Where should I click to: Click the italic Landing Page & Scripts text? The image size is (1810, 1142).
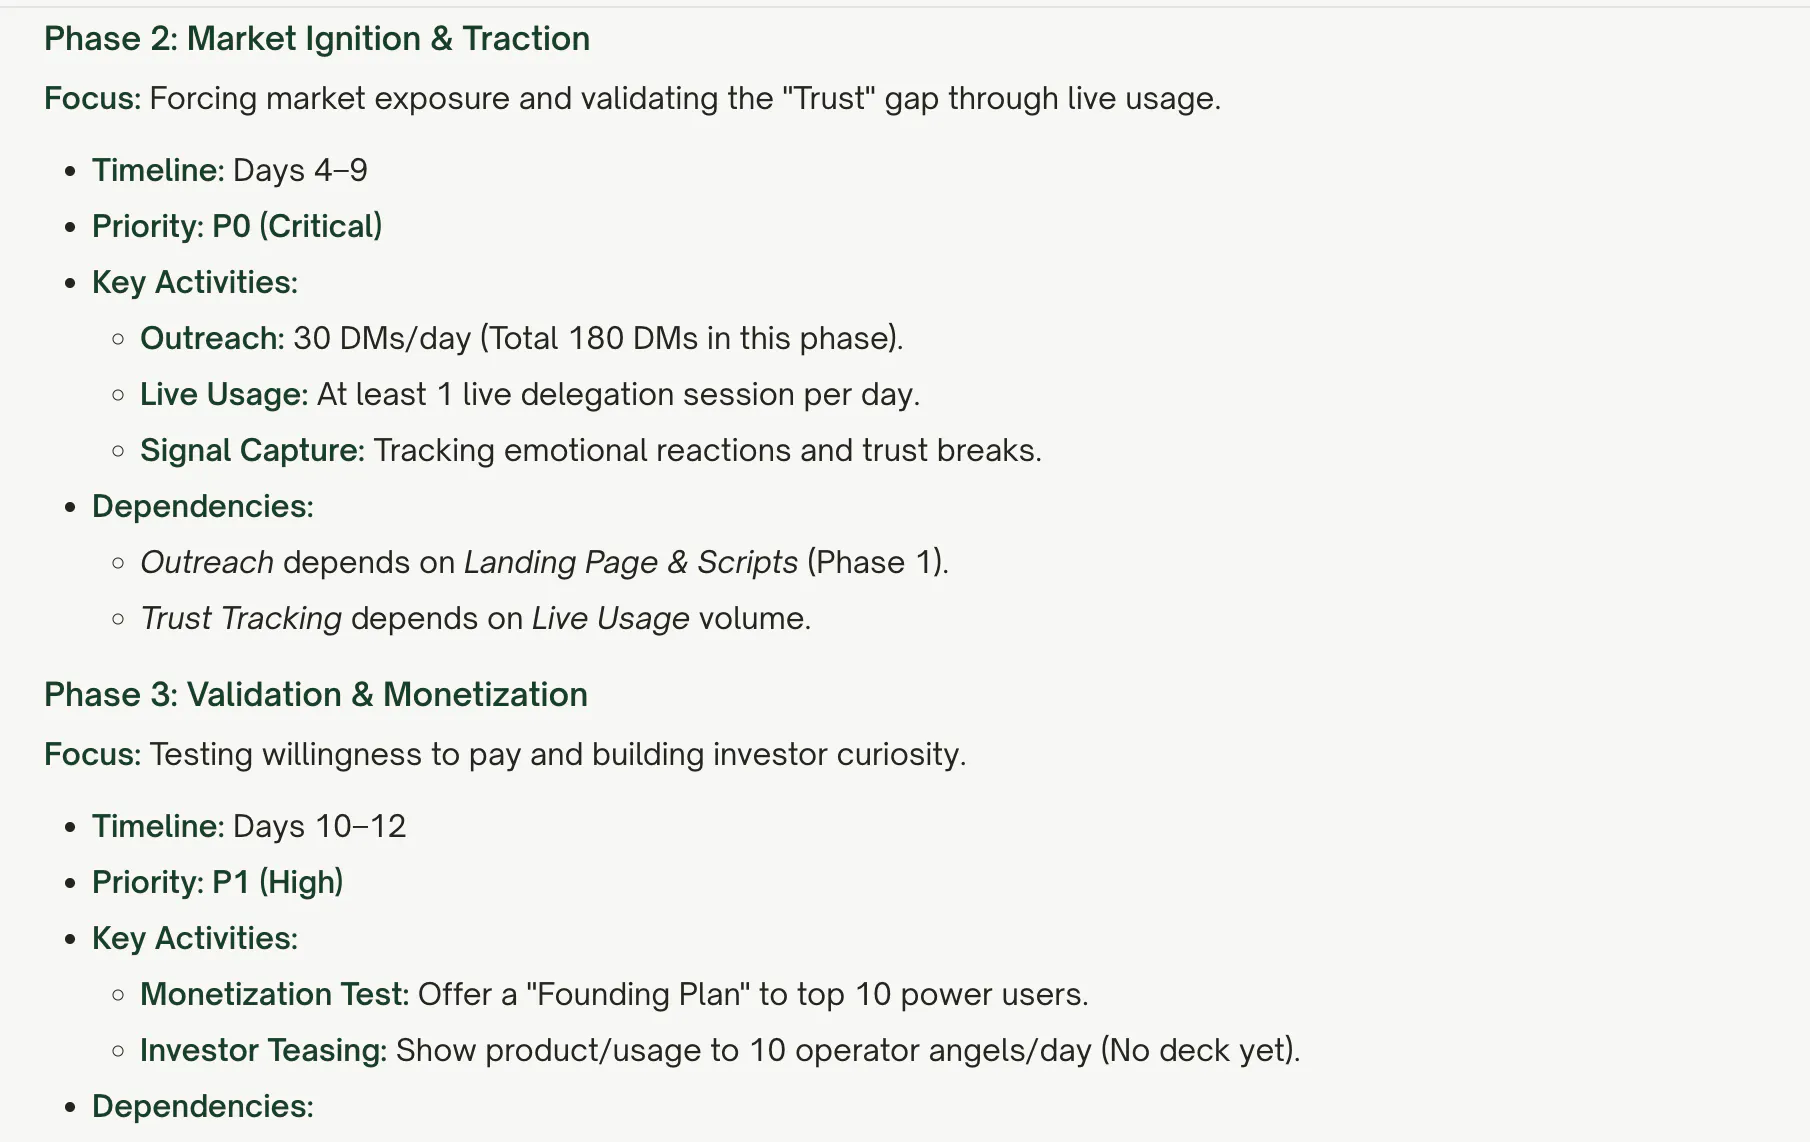[631, 562]
